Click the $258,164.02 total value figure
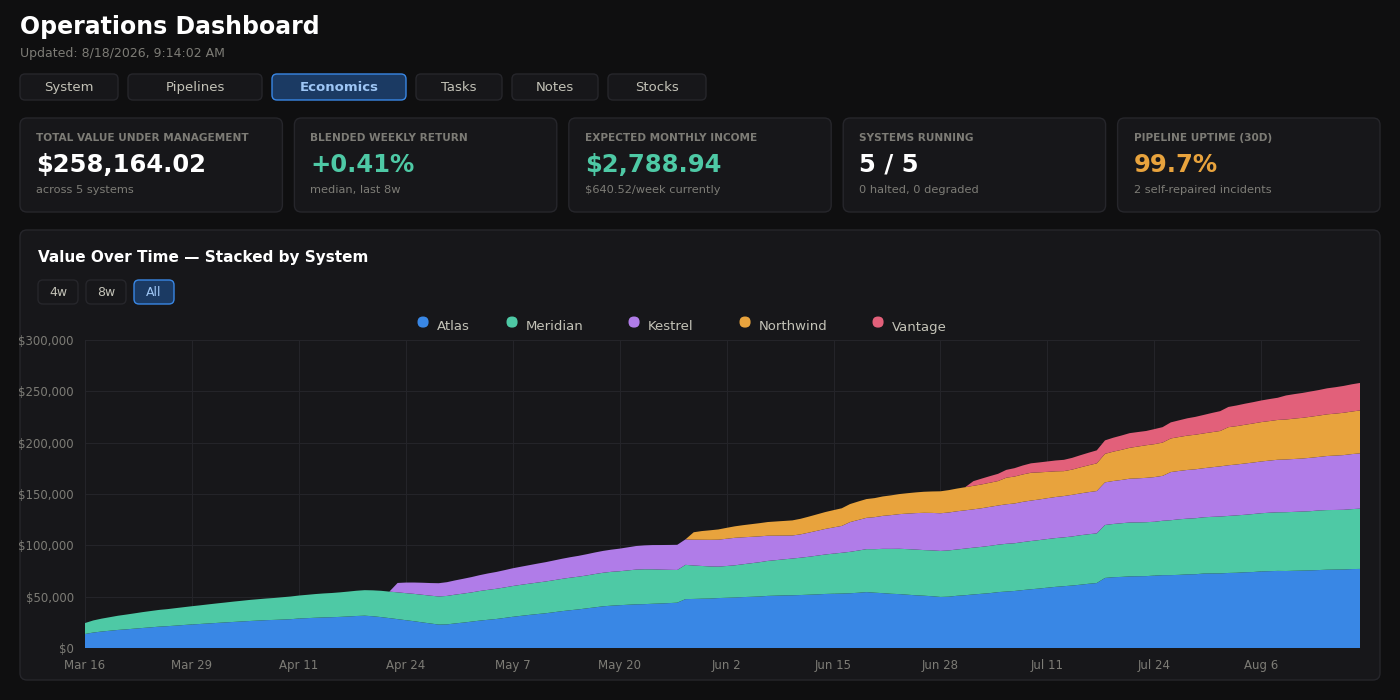 [121, 165]
